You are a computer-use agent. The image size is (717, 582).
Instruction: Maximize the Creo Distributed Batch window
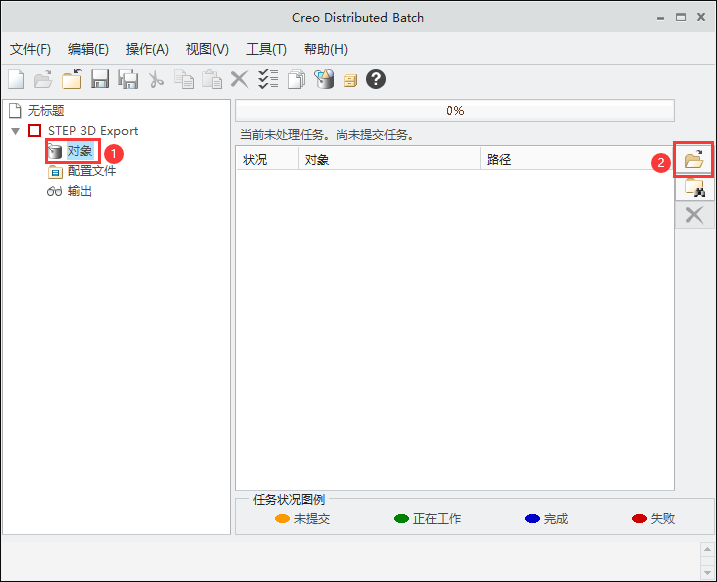coord(681,17)
